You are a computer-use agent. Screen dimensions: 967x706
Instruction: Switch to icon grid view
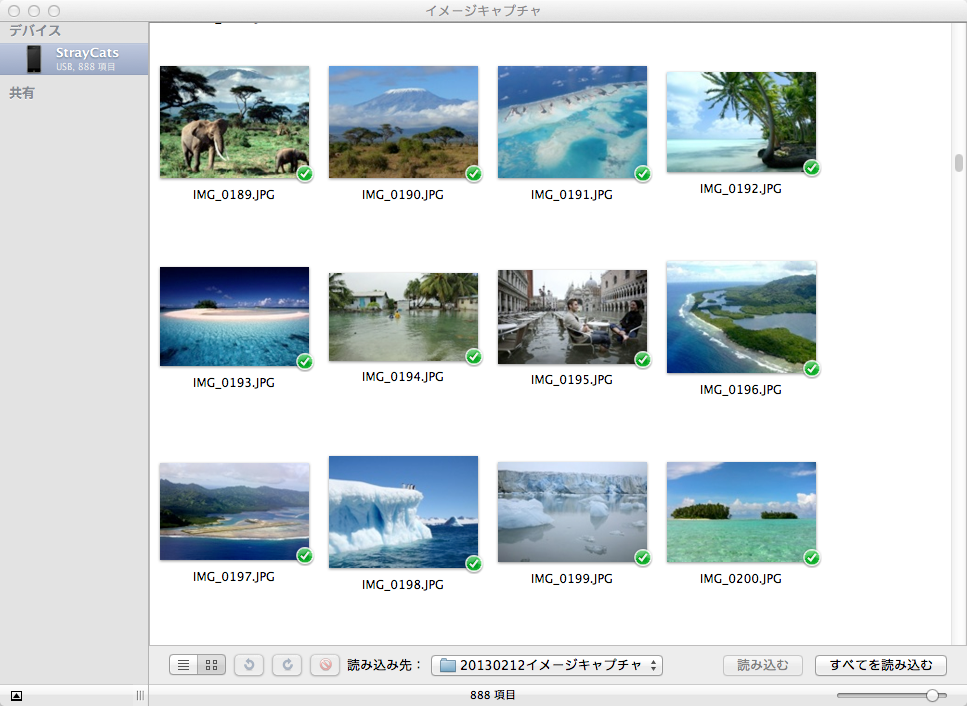click(212, 665)
